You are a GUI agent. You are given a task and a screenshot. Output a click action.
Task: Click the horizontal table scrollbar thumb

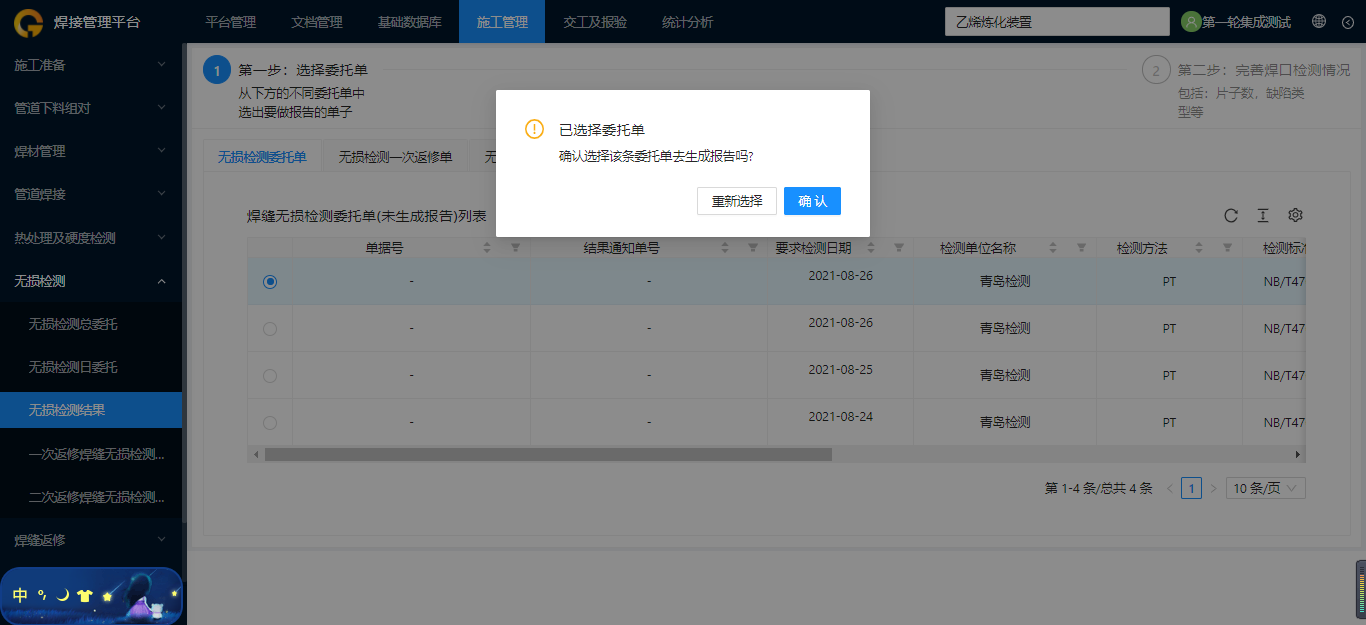click(x=548, y=454)
